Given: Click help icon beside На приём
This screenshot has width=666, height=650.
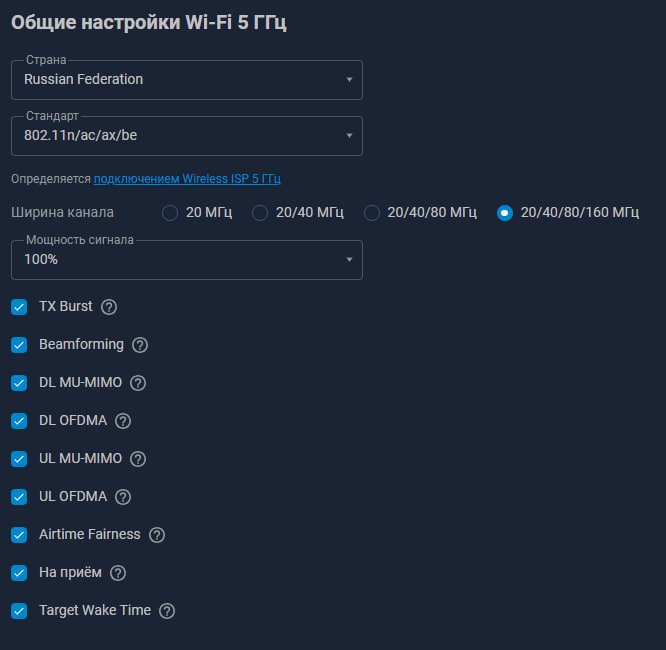Looking at the screenshot, I should tap(118, 573).
